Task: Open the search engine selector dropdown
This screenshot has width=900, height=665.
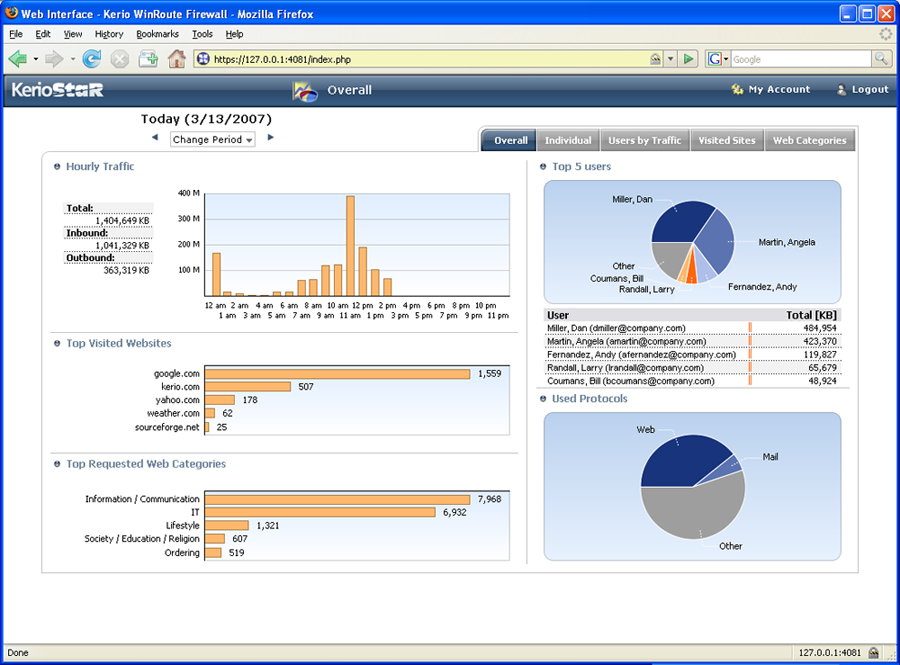Action: coord(719,59)
